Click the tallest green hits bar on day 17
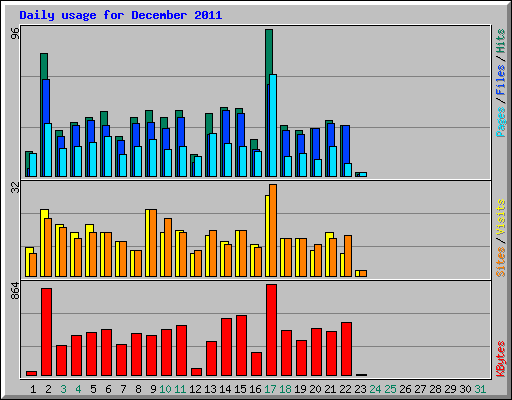This screenshot has height=400, width=512. click(x=269, y=53)
